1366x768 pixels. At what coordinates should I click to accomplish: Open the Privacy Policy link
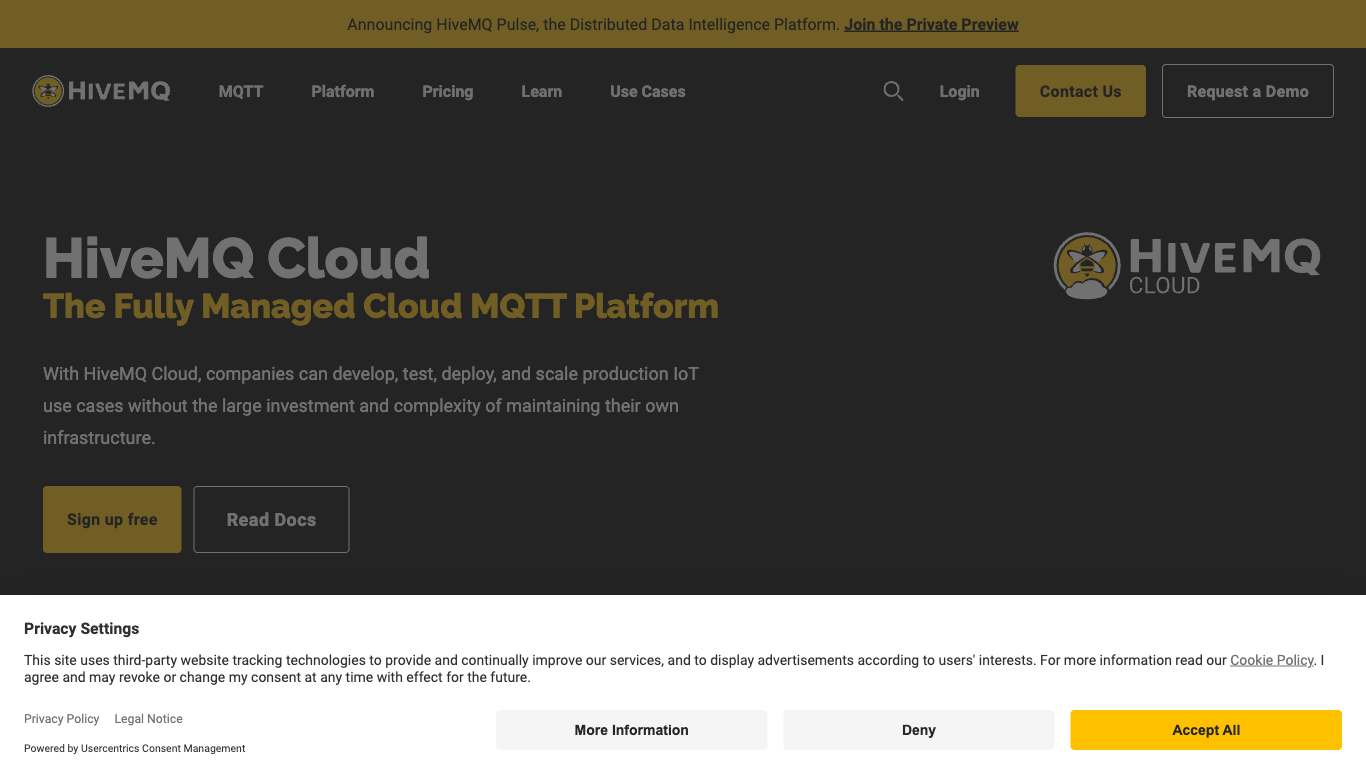(62, 719)
